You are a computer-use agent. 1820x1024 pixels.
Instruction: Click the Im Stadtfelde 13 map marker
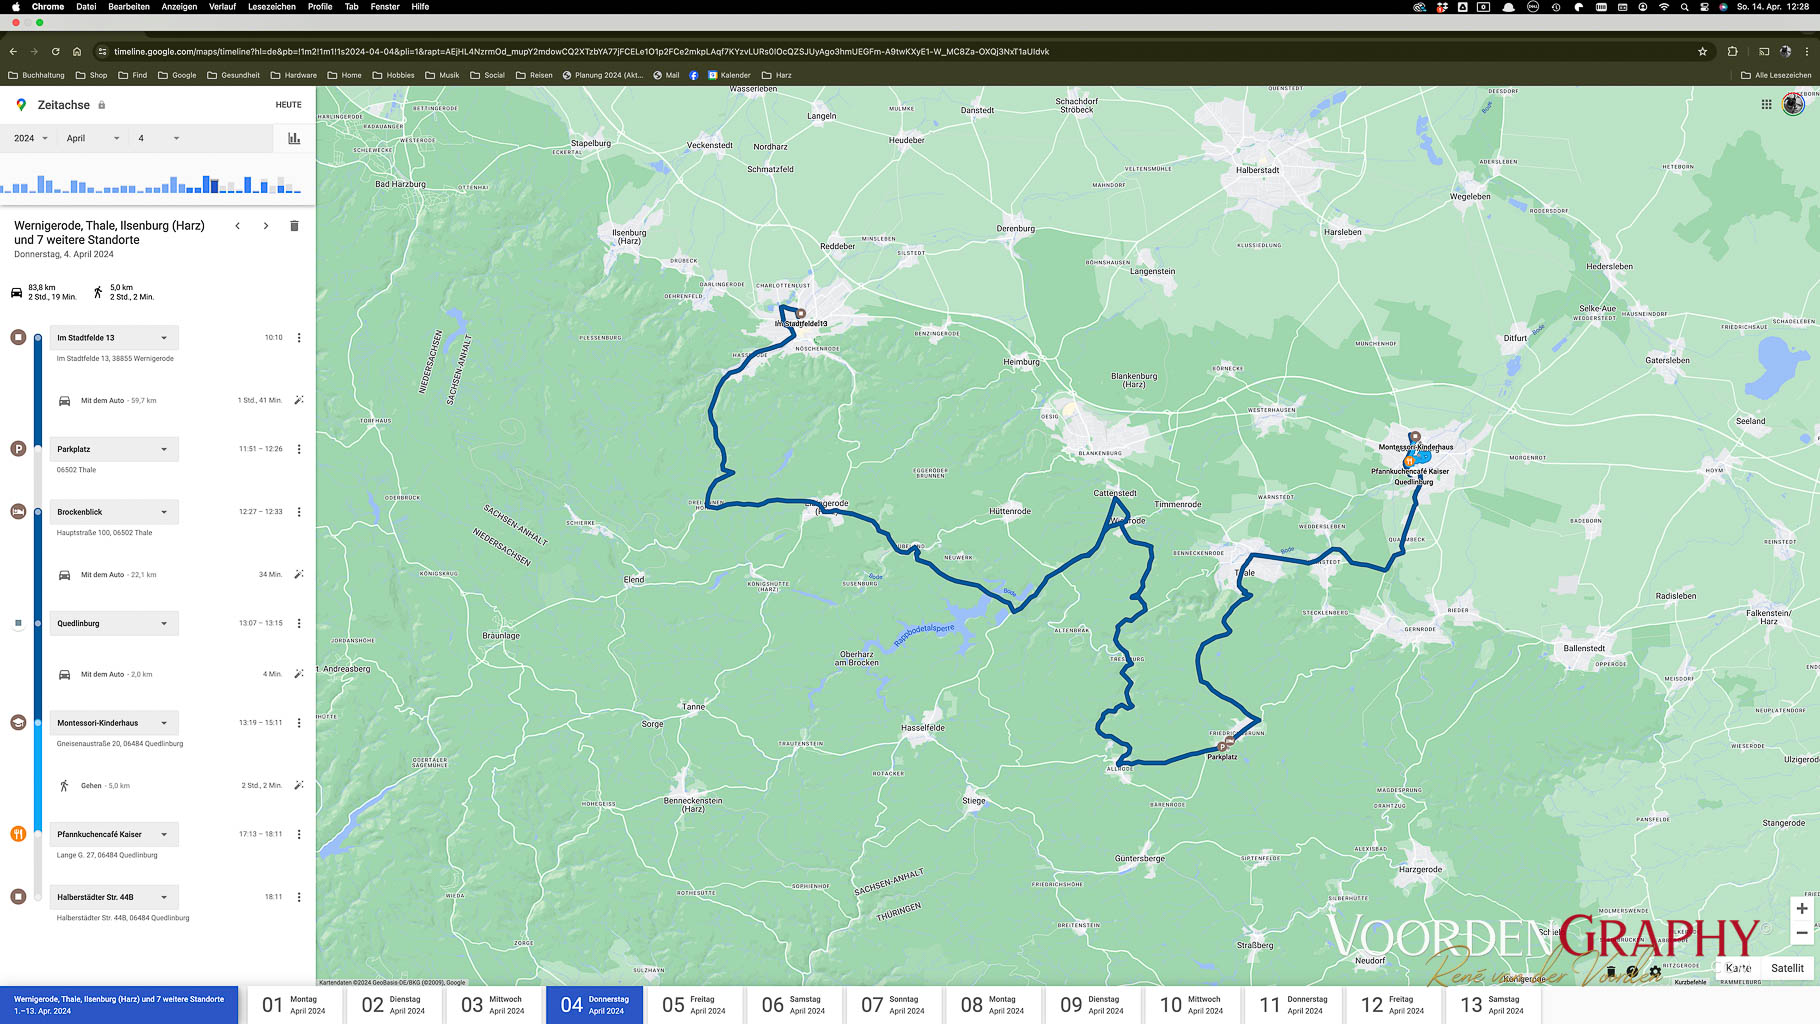[x=800, y=314]
